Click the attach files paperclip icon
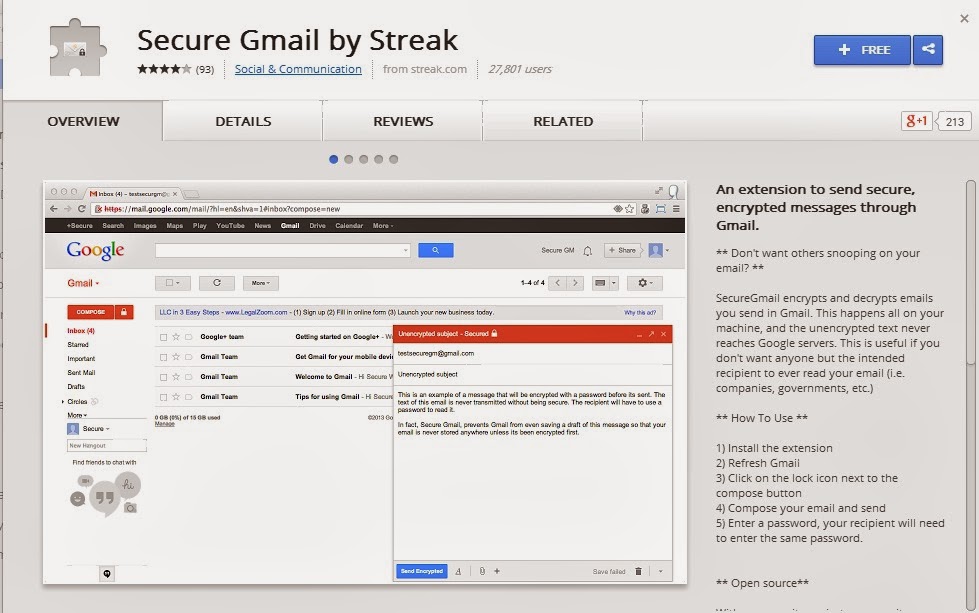The image size is (979, 613). (482, 571)
